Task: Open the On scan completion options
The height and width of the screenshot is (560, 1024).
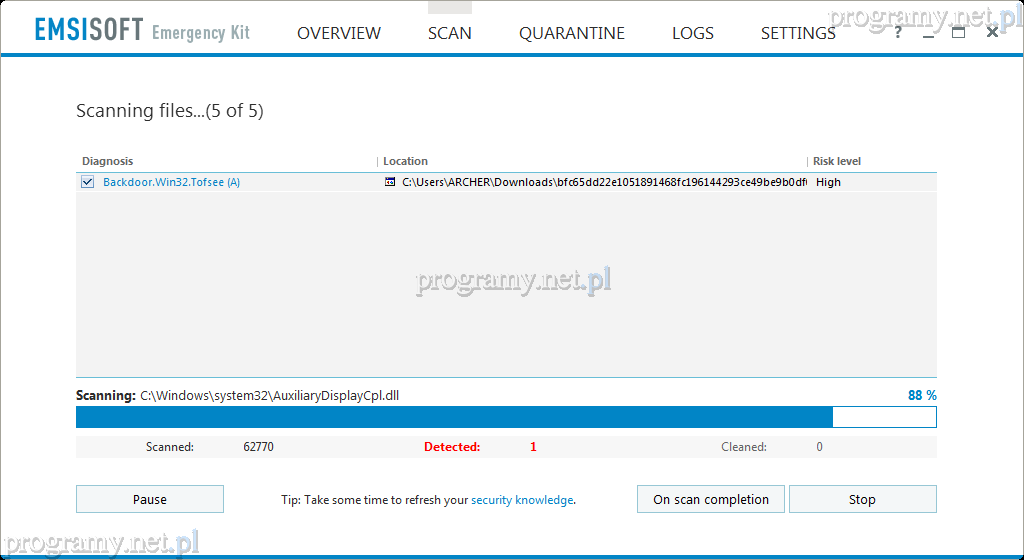Action: pos(711,499)
